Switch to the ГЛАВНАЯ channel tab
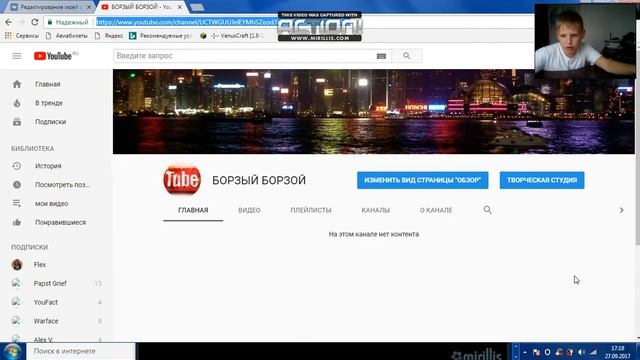 click(193, 210)
